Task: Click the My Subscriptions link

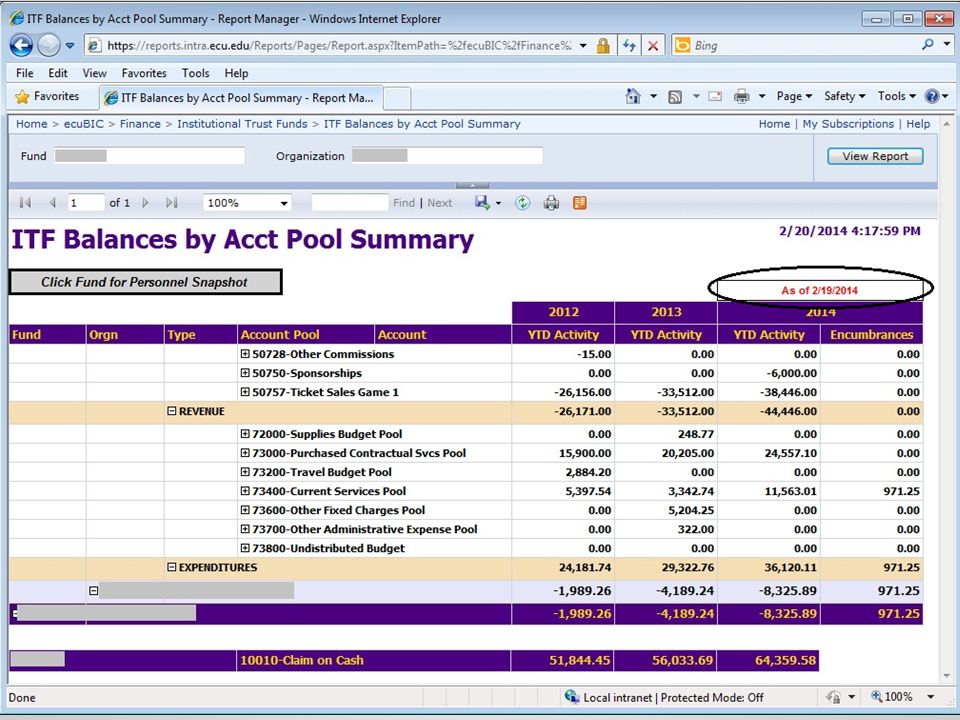Action: tap(848, 124)
